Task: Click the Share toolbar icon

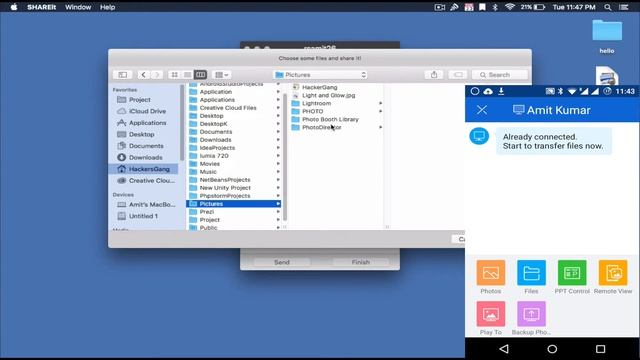Action: tap(434, 75)
